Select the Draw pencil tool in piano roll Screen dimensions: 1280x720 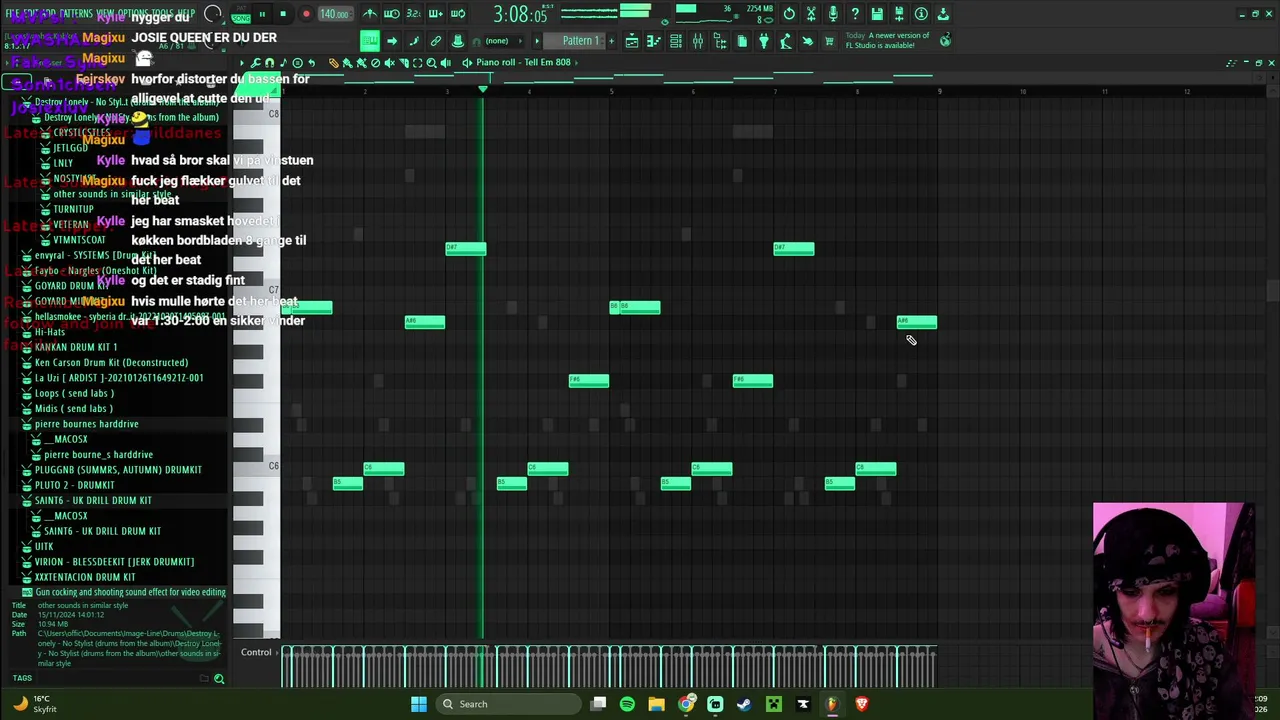[334, 63]
